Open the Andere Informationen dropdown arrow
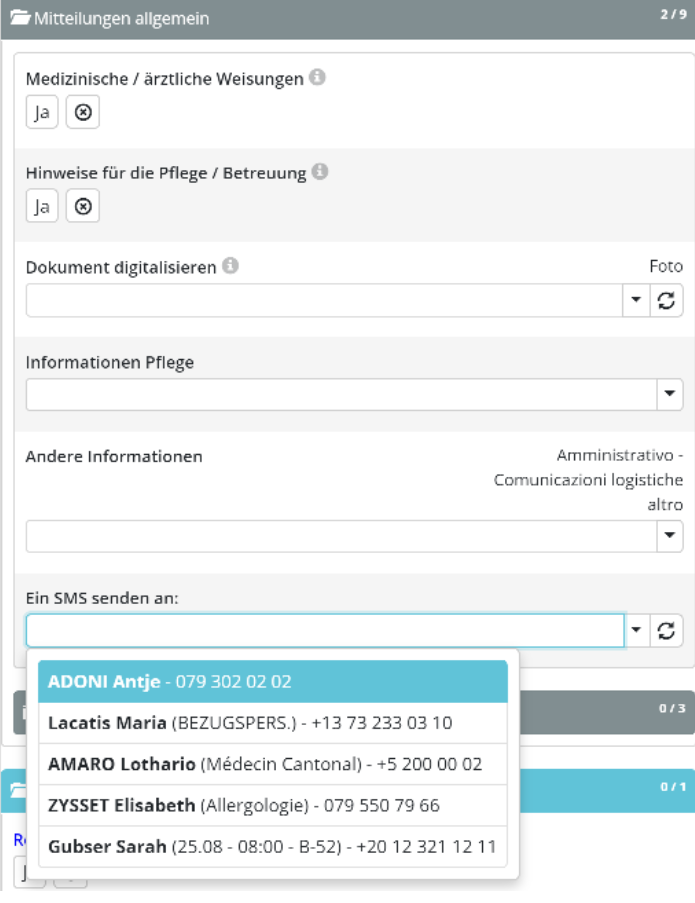 (670, 537)
